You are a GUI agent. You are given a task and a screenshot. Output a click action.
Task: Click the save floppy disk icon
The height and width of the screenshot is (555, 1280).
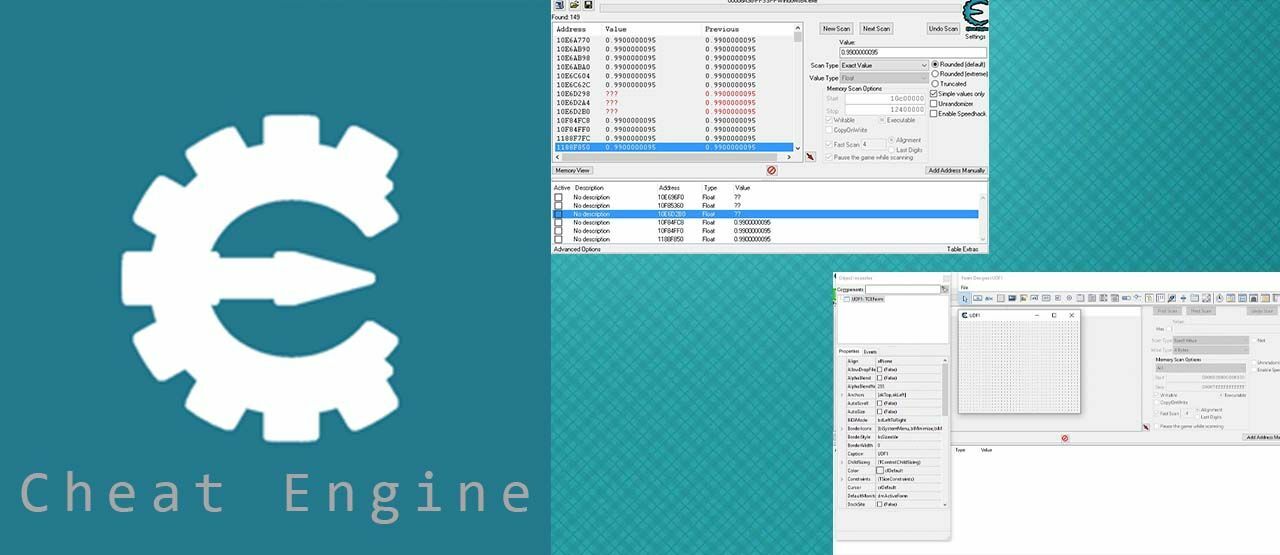(589, 5)
